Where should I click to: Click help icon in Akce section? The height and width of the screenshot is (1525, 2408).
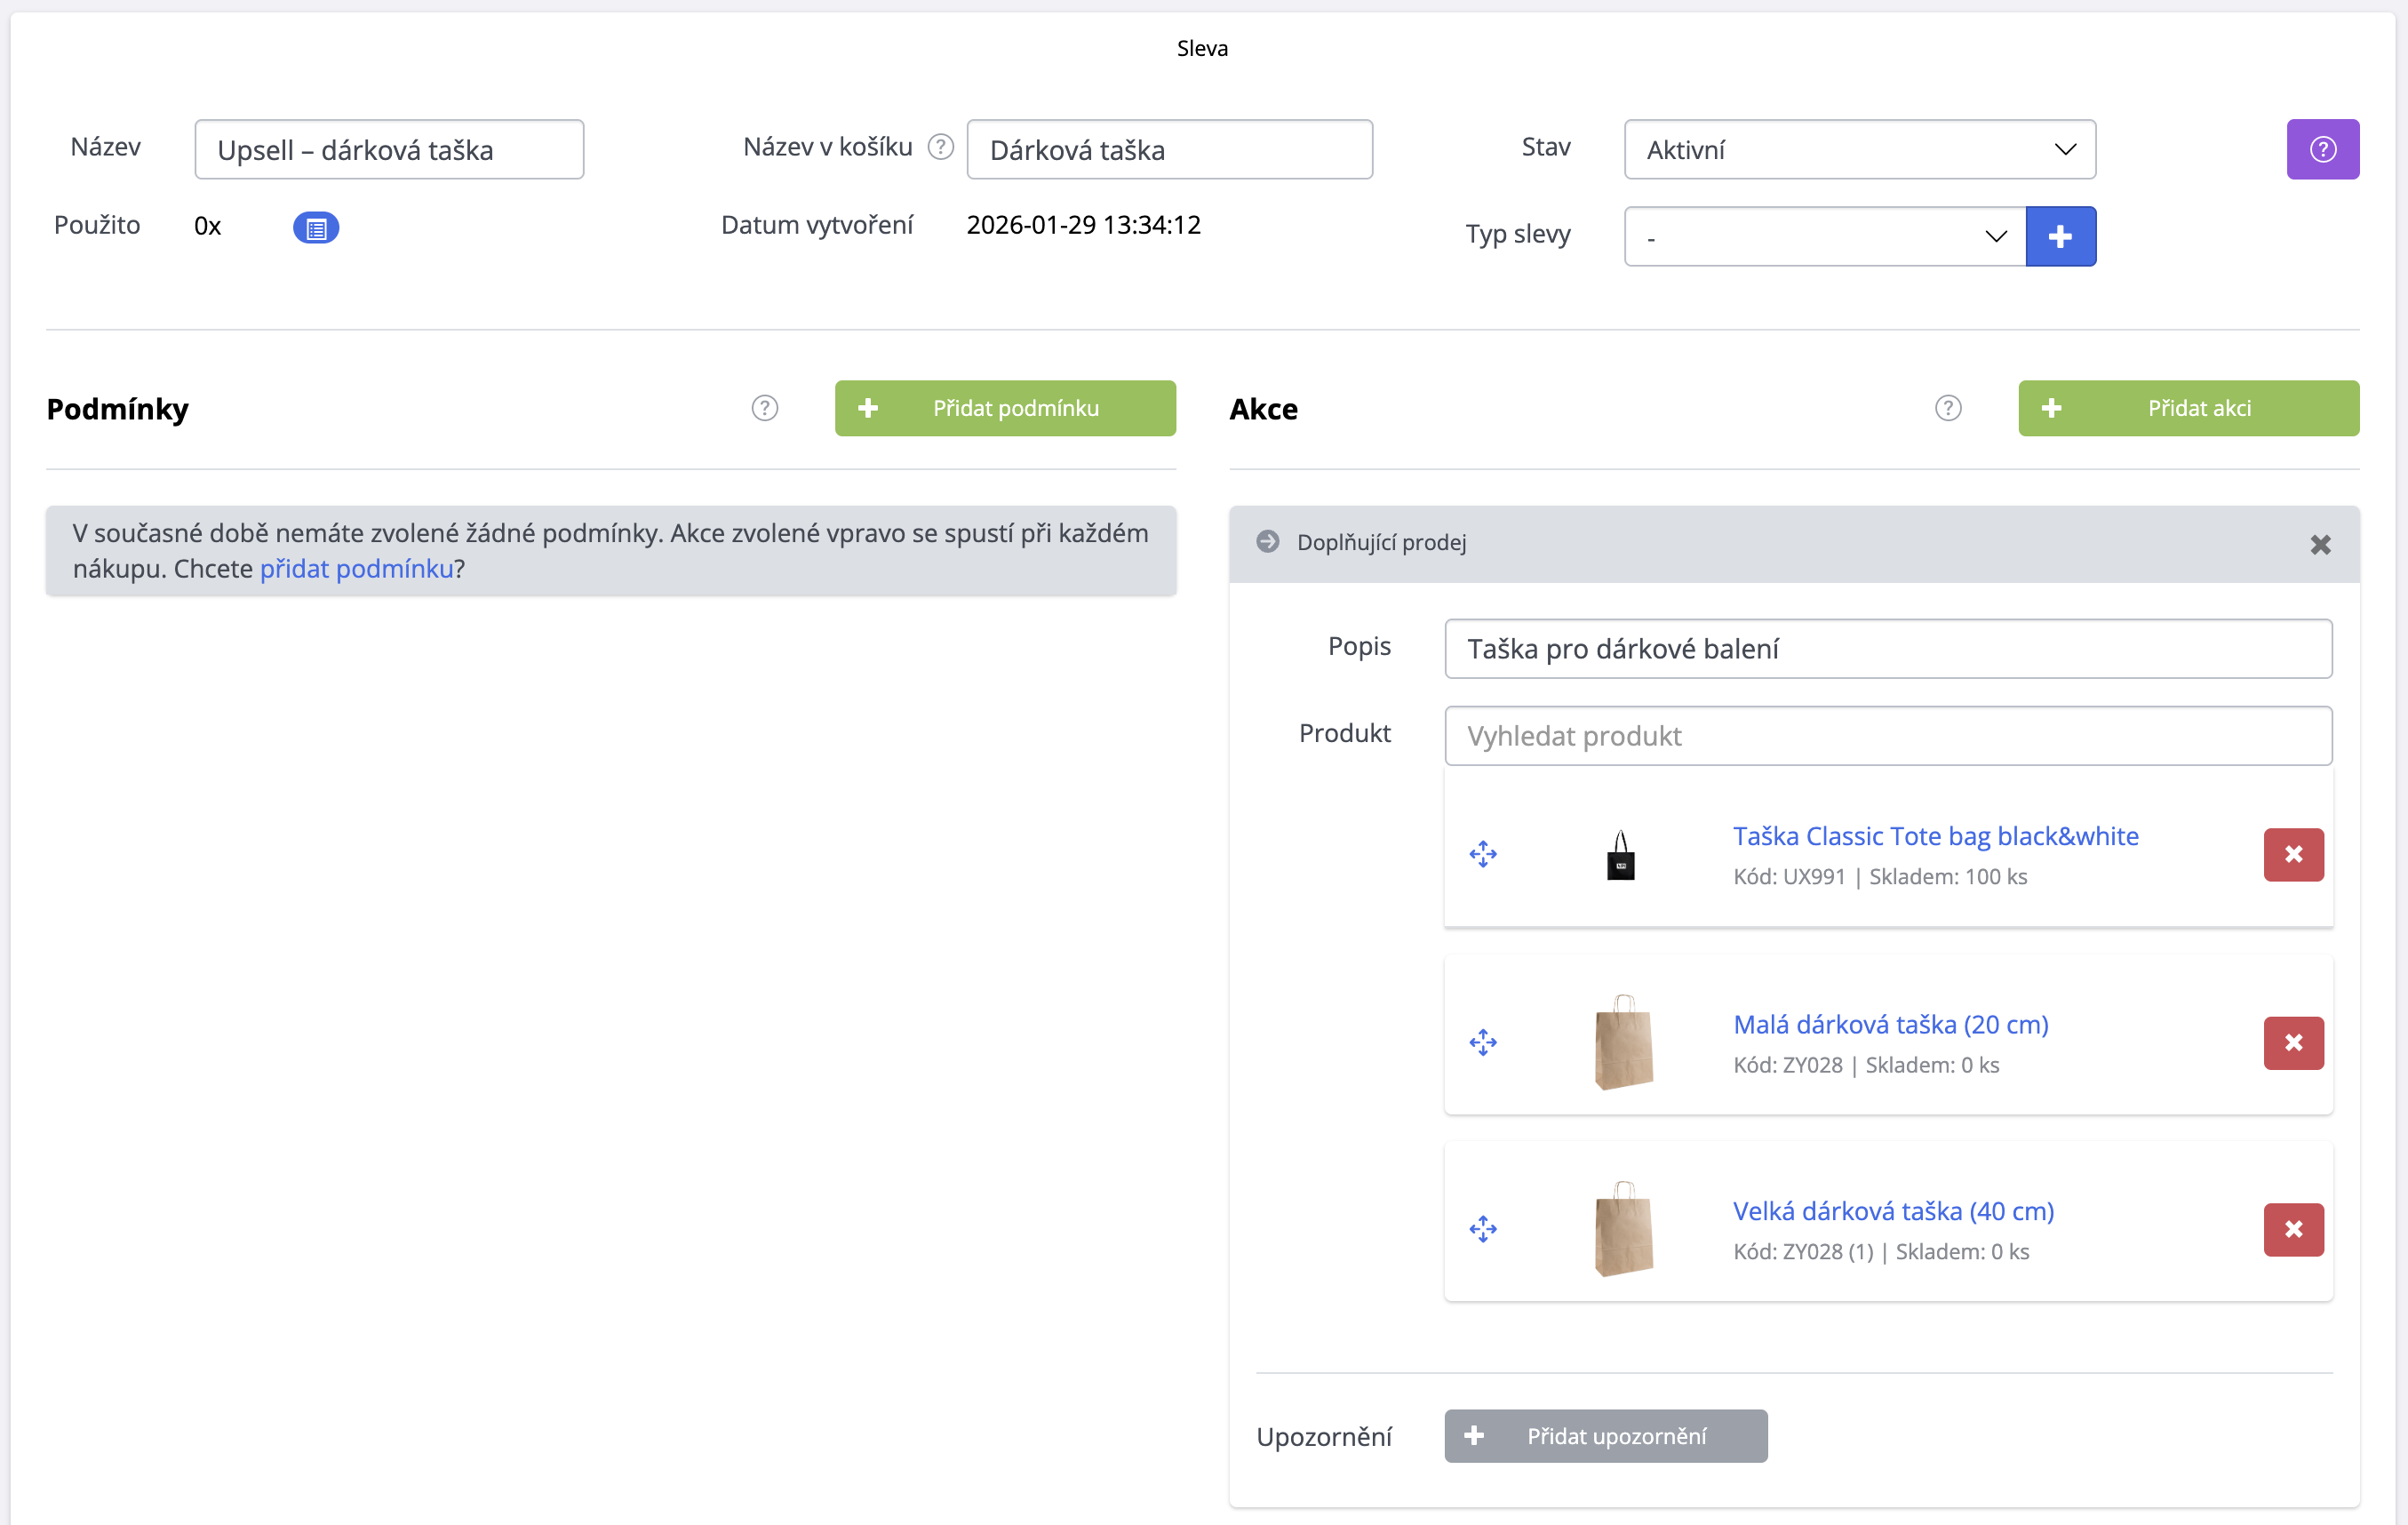[x=1948, y=408]
